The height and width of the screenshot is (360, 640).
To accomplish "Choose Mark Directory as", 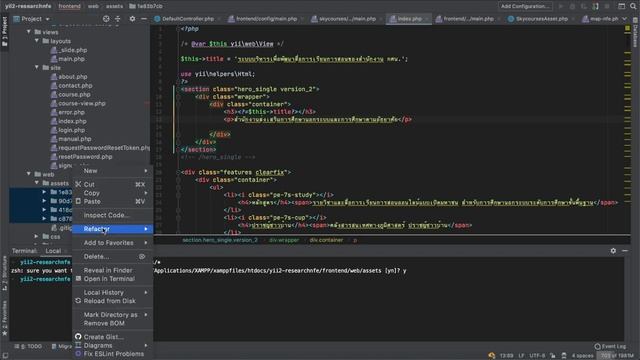I will pos(113,315).
